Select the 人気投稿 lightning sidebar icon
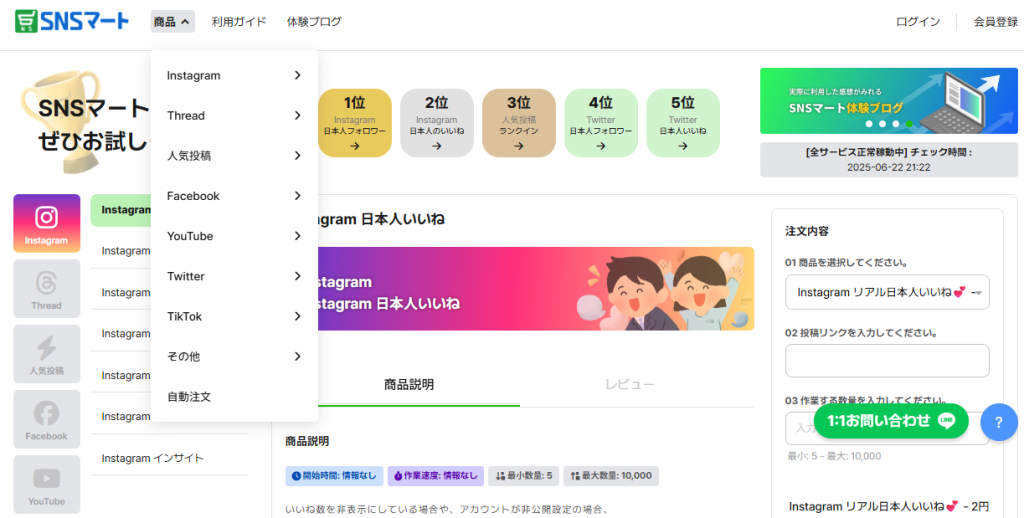Viewport: 1024px width, 518px height. pos(46,354)
